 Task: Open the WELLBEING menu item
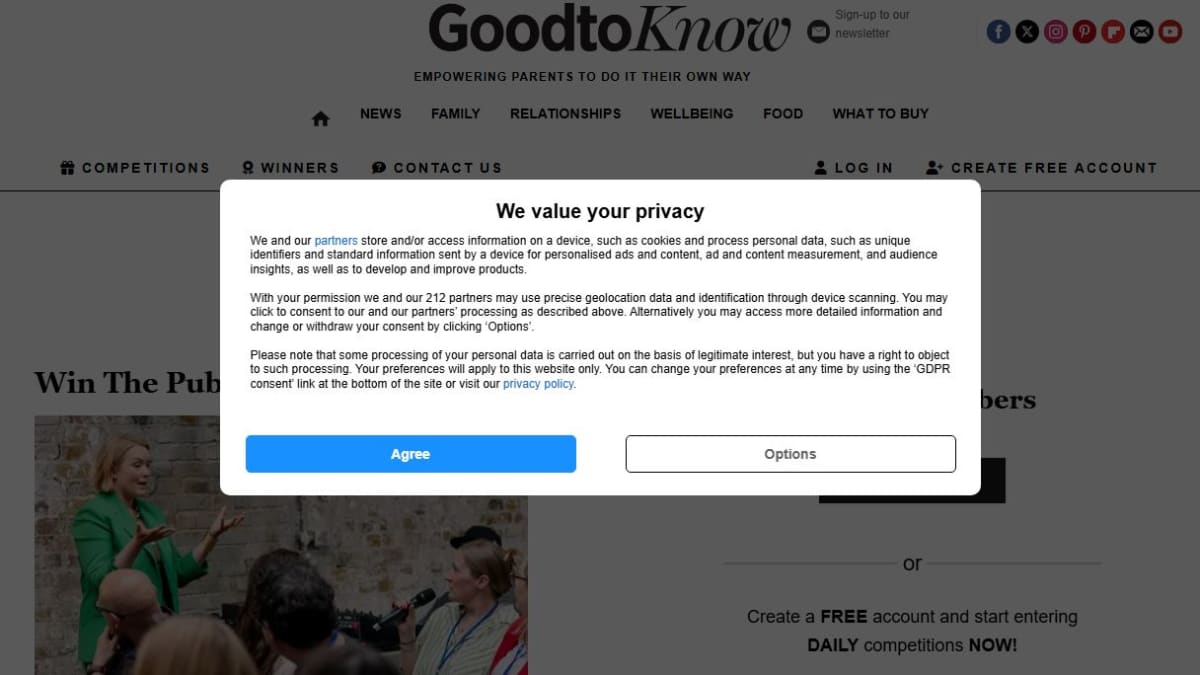tap(692, 114)
